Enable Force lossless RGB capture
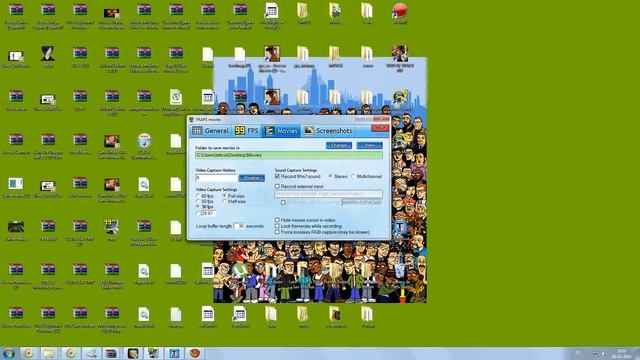The image size is (640, 360). (x=277, y=232)
